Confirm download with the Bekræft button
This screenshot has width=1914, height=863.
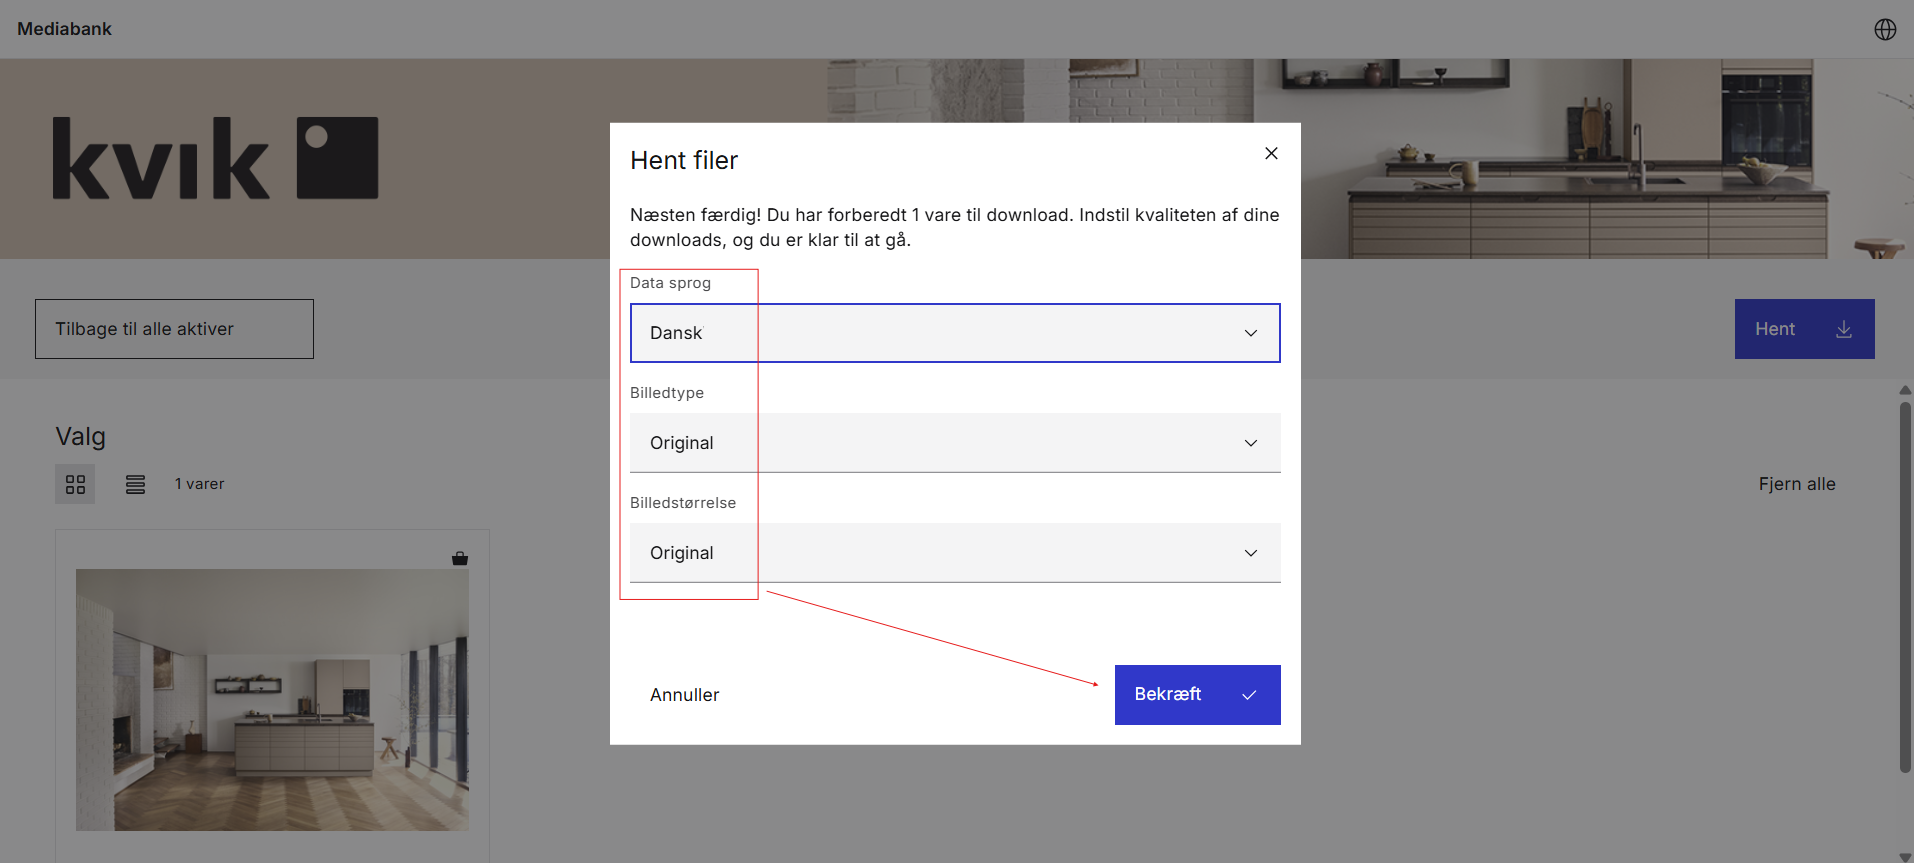(x=1196, y=694)
